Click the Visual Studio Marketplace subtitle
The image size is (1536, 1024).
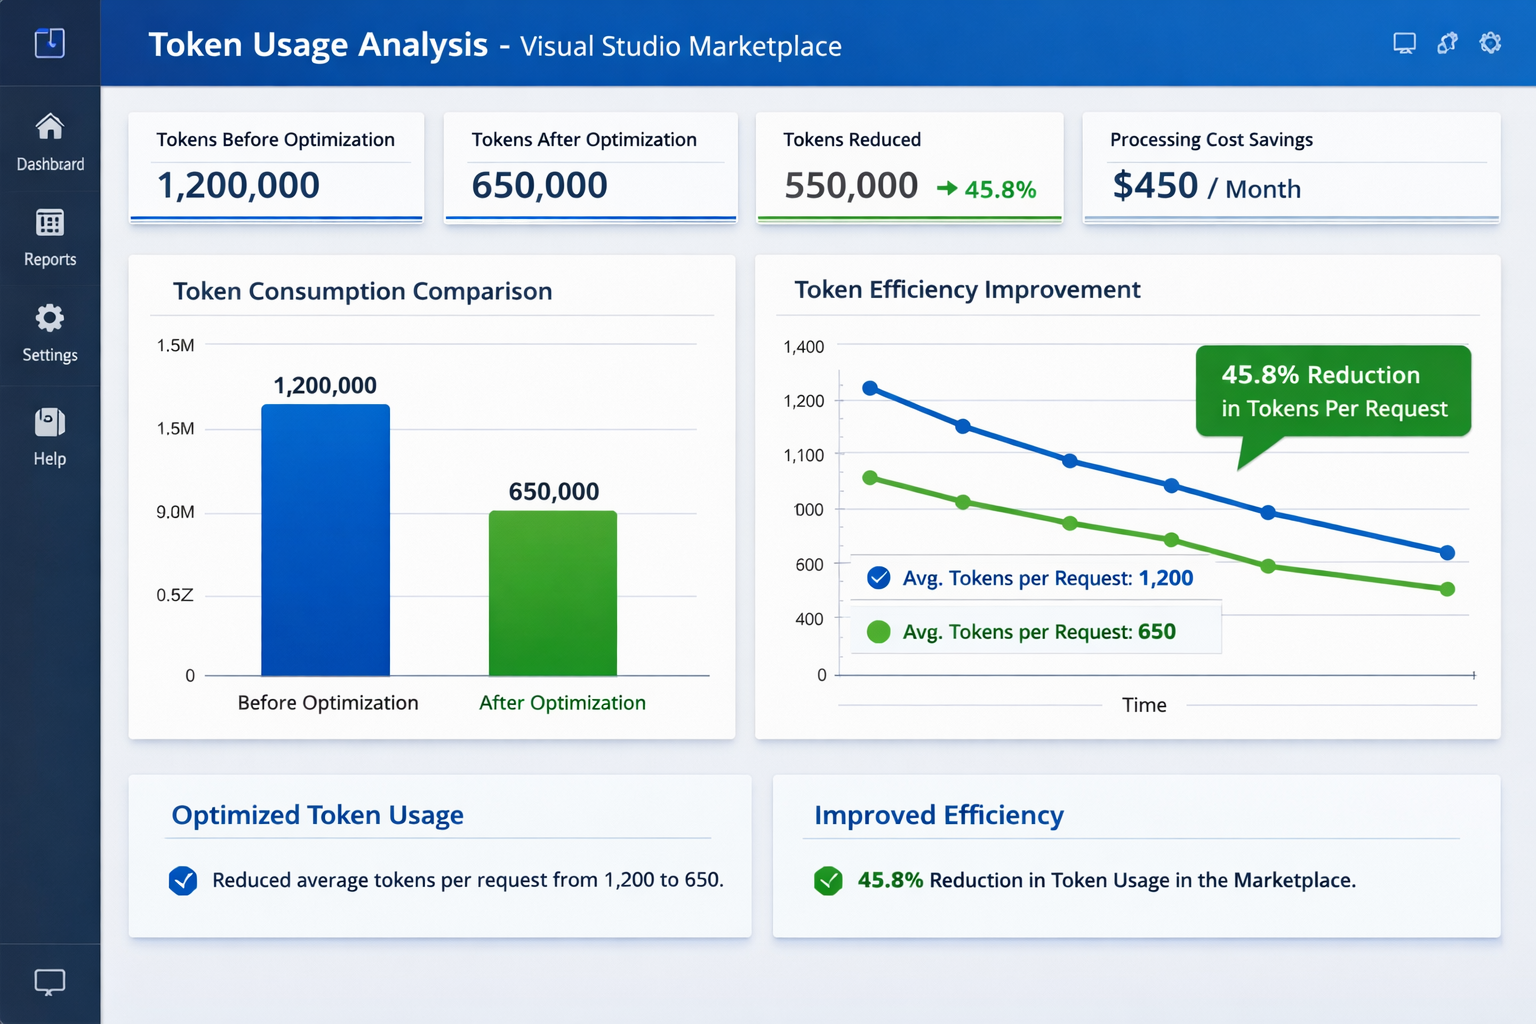(681, 46)
